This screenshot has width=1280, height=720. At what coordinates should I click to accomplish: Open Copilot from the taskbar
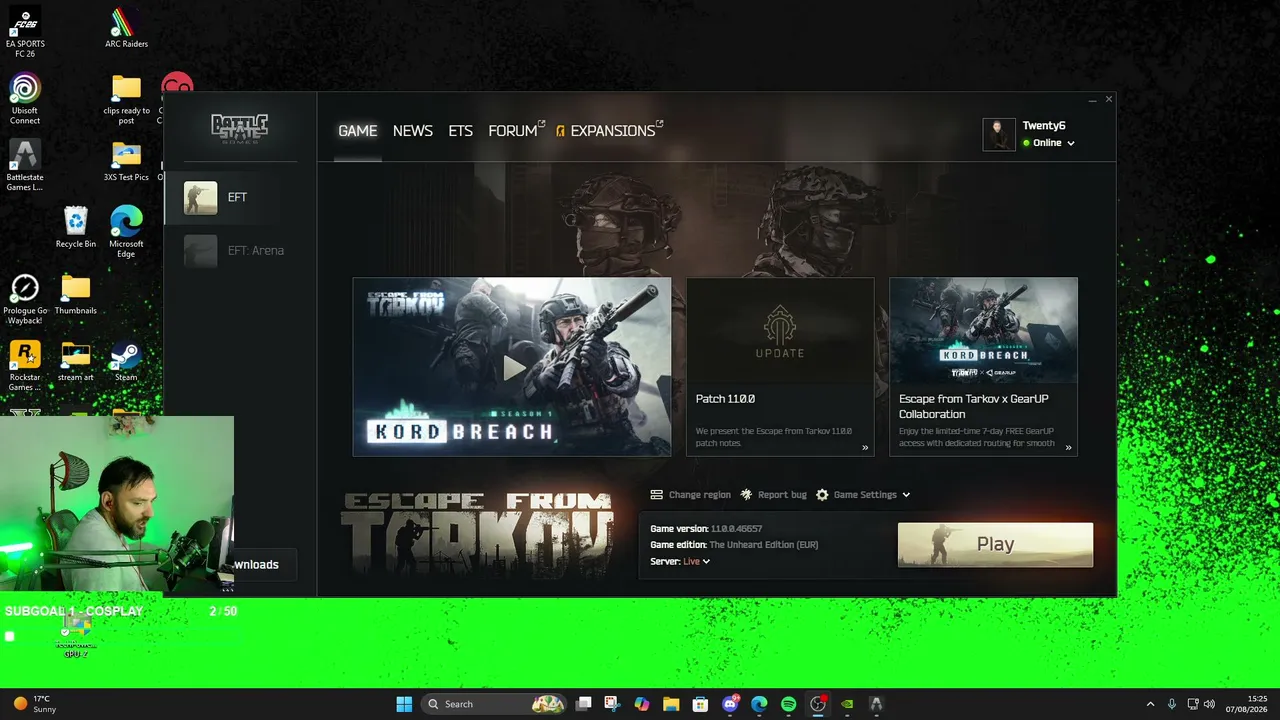point(642,704)
